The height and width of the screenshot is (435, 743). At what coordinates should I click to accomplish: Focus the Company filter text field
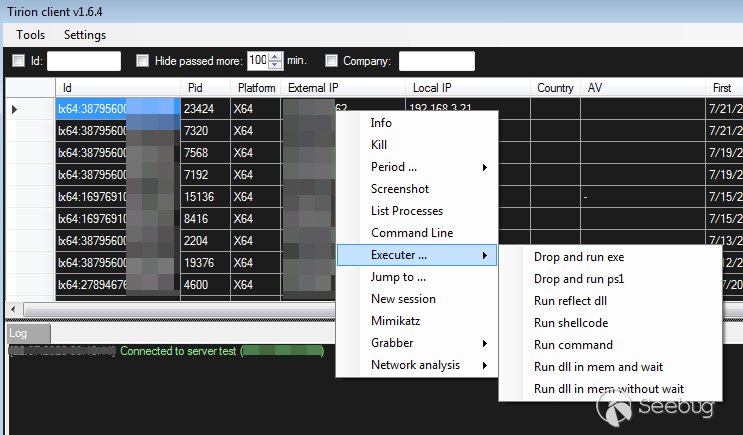coord(436,61)
